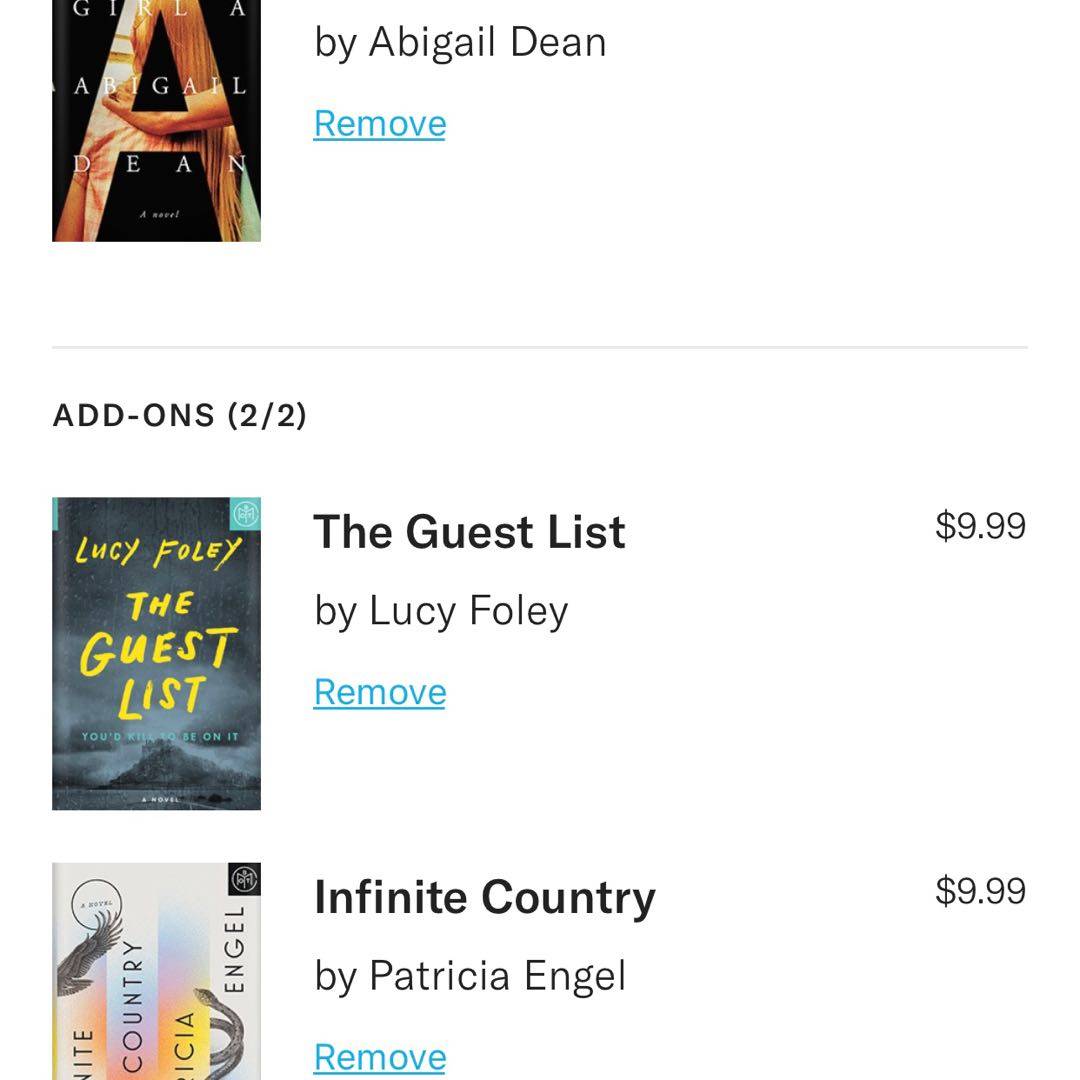Click the black badge icon on Infinite Country cover
This screenshot has height=1080, width=1080.
(244, 879)
